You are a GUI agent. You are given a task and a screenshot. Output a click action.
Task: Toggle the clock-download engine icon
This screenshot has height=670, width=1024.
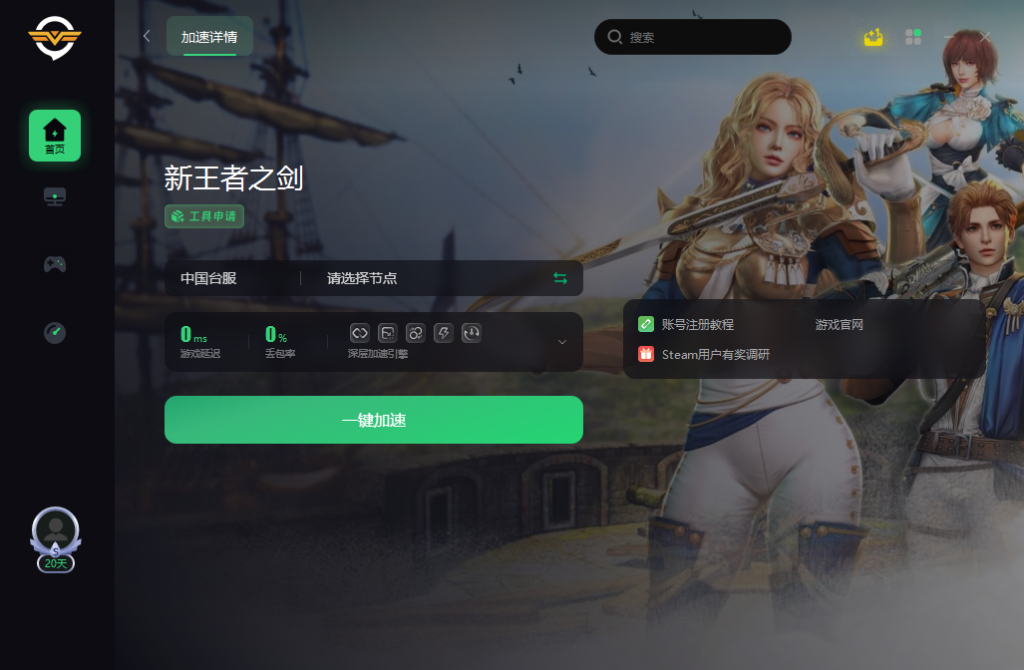472,333
